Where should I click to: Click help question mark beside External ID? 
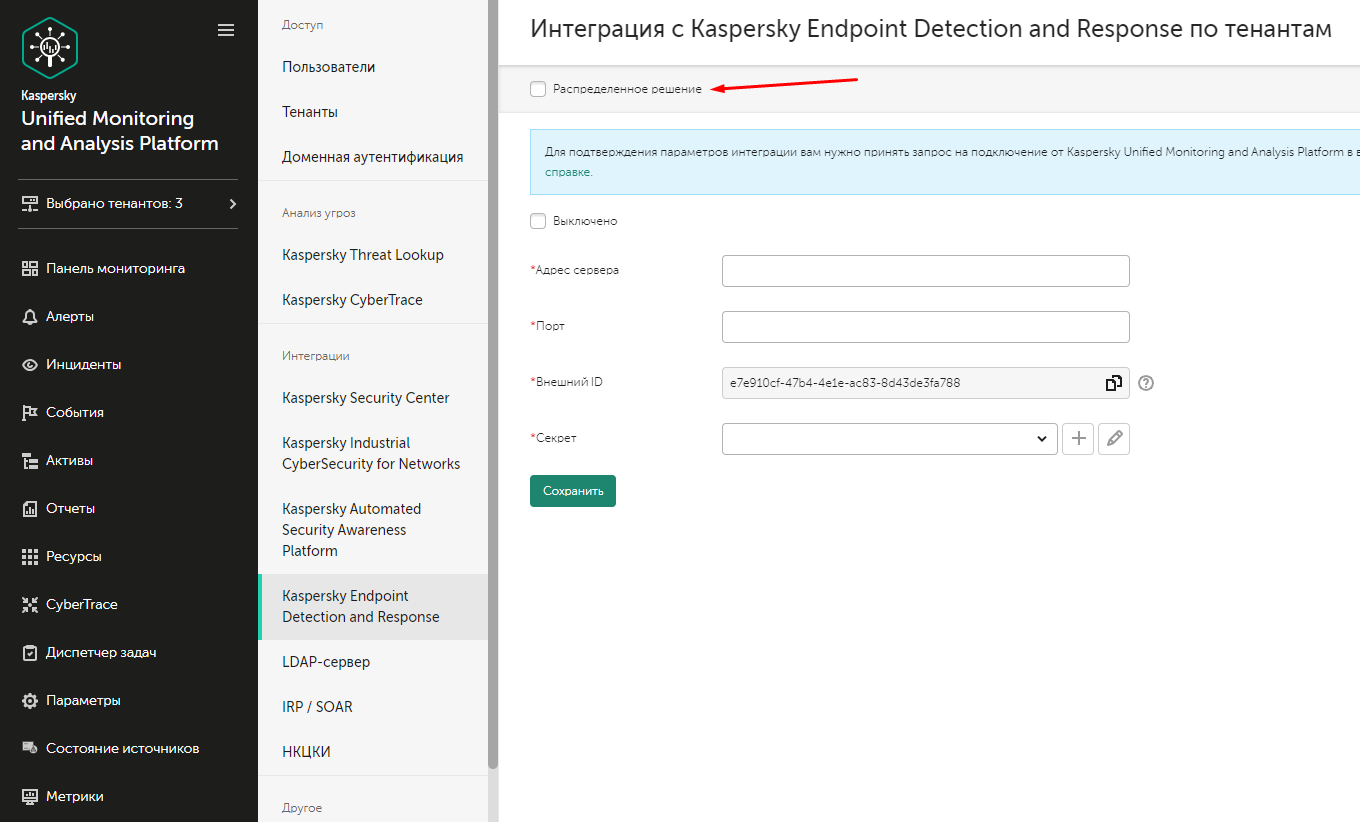1146,382
